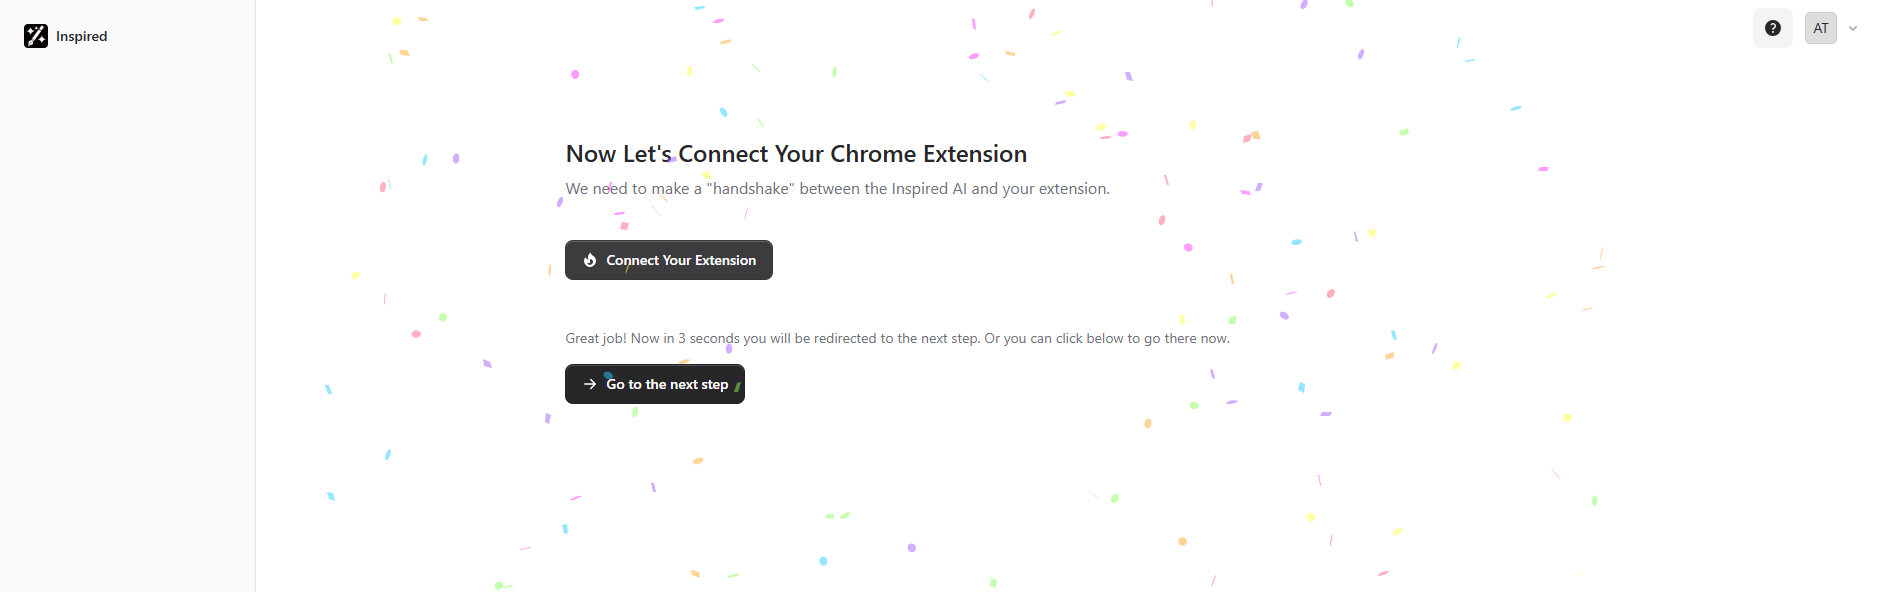Click the "3 seconds" countdown text

coord(709,338)
